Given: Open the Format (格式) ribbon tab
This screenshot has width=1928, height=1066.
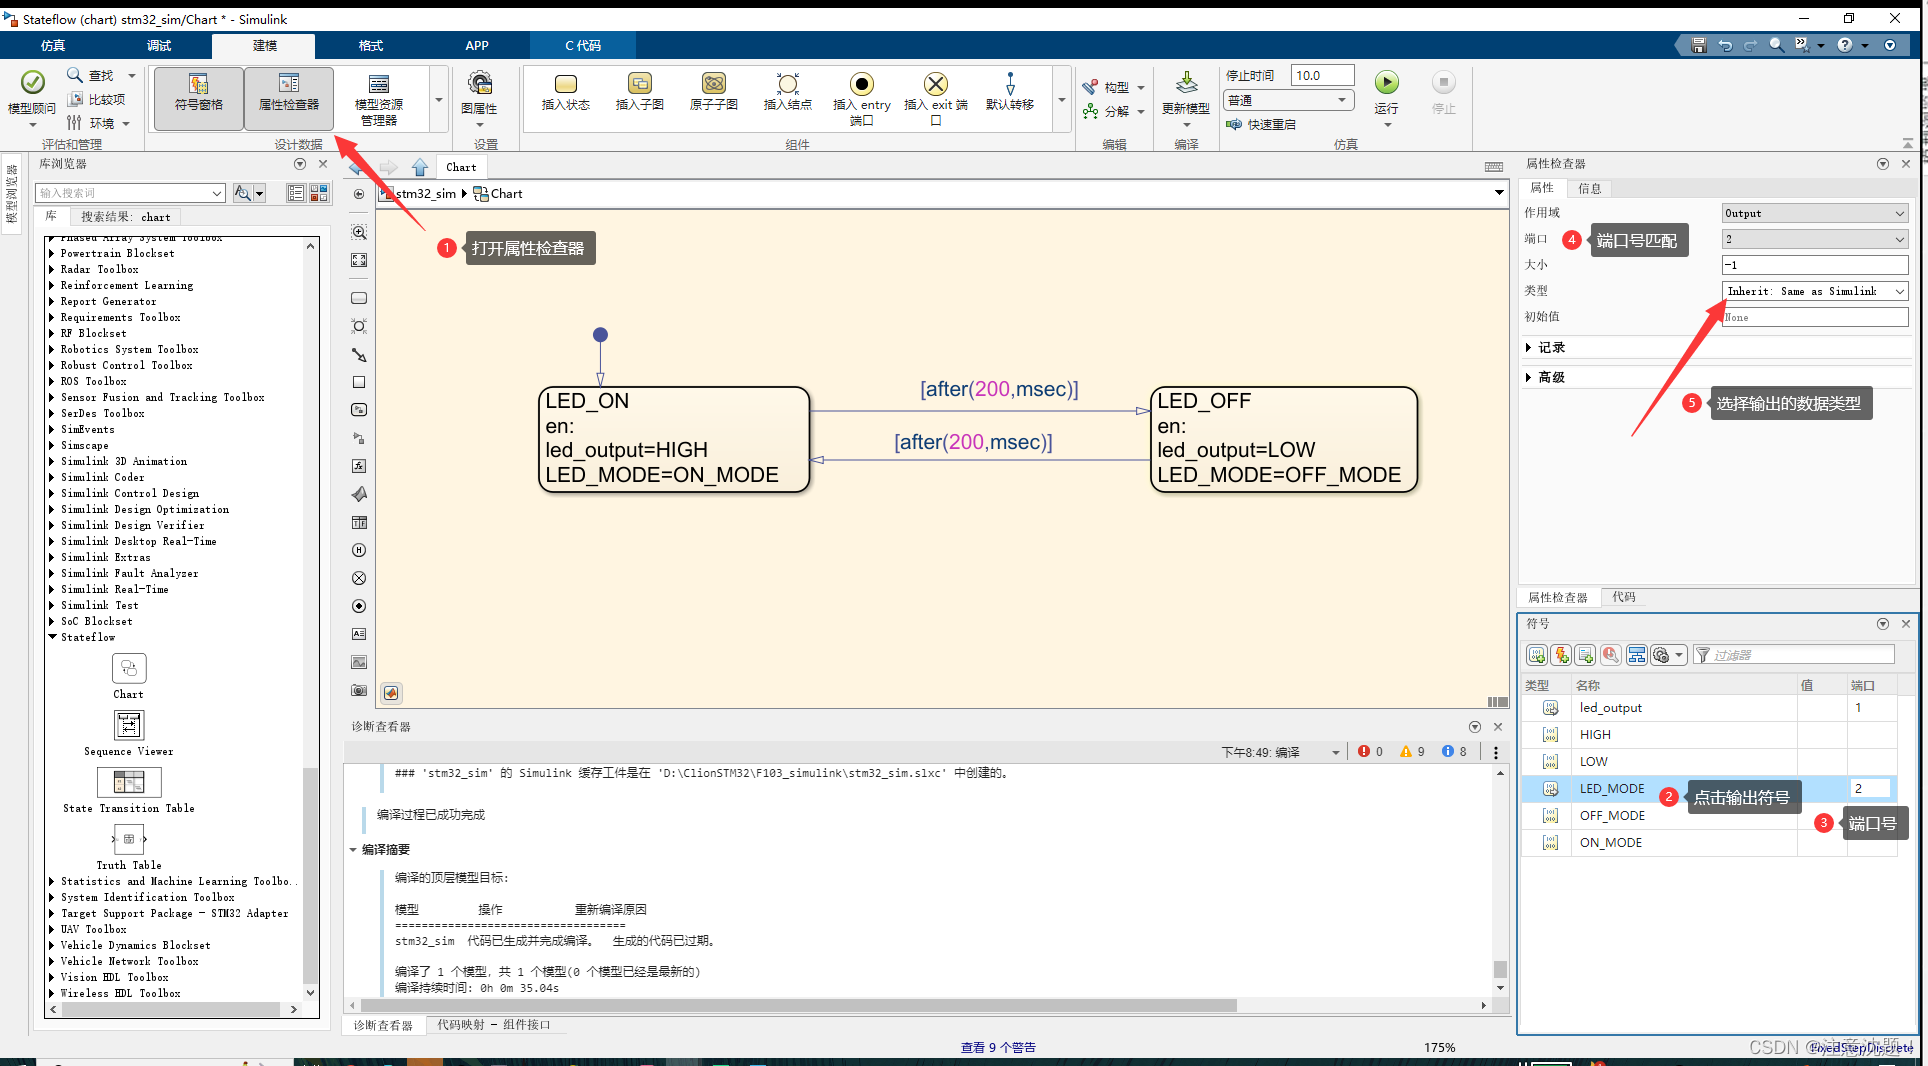Looking at the screenshot, I should [371, 46].
